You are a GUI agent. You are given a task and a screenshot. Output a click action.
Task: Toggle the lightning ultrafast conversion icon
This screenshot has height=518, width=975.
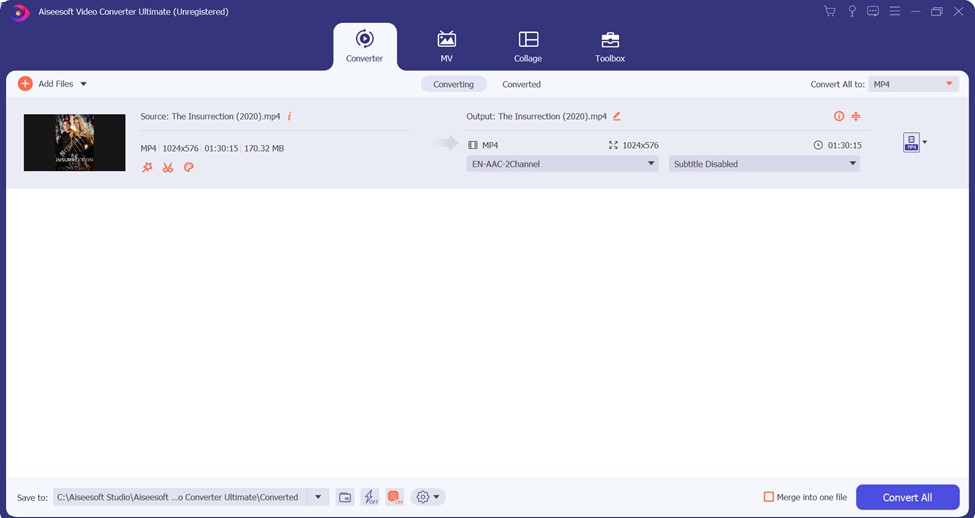pyautogui.click(x=370, y=497)
